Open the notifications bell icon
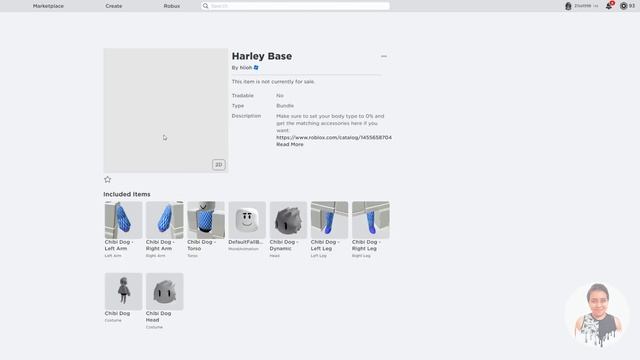 click(x=609, y=6)
